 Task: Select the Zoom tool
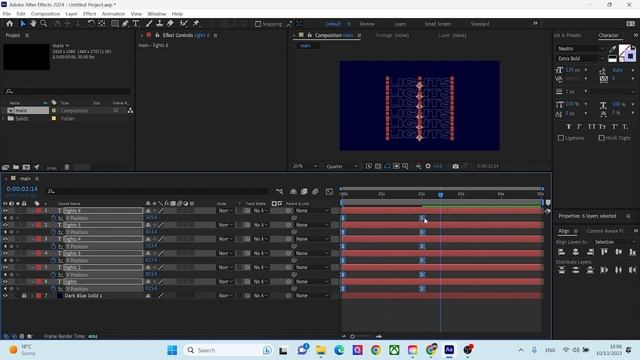click(44, 24)
